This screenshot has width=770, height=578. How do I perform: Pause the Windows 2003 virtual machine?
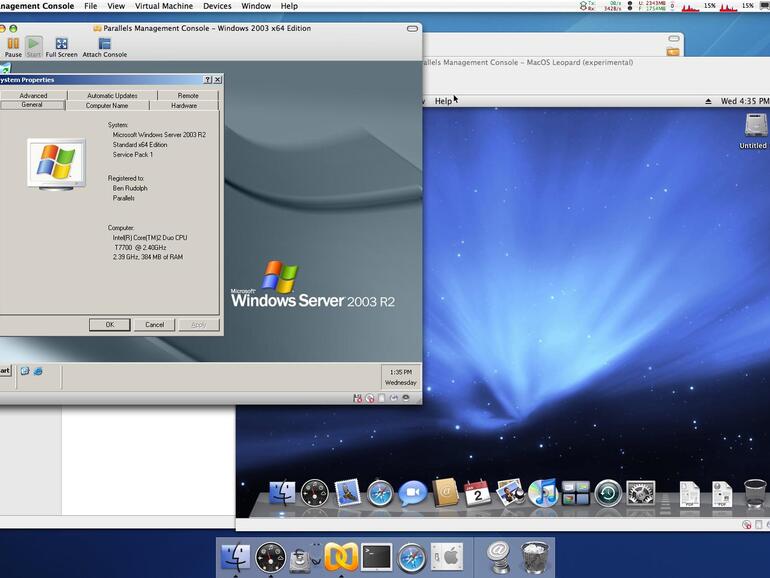pyautogui.click(x=13, y=45)
